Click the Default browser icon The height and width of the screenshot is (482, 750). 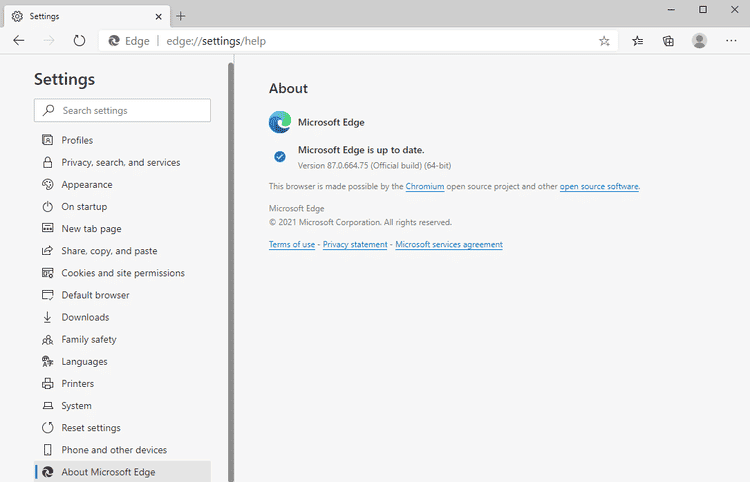pyautogui.click(x=47, y=295)
